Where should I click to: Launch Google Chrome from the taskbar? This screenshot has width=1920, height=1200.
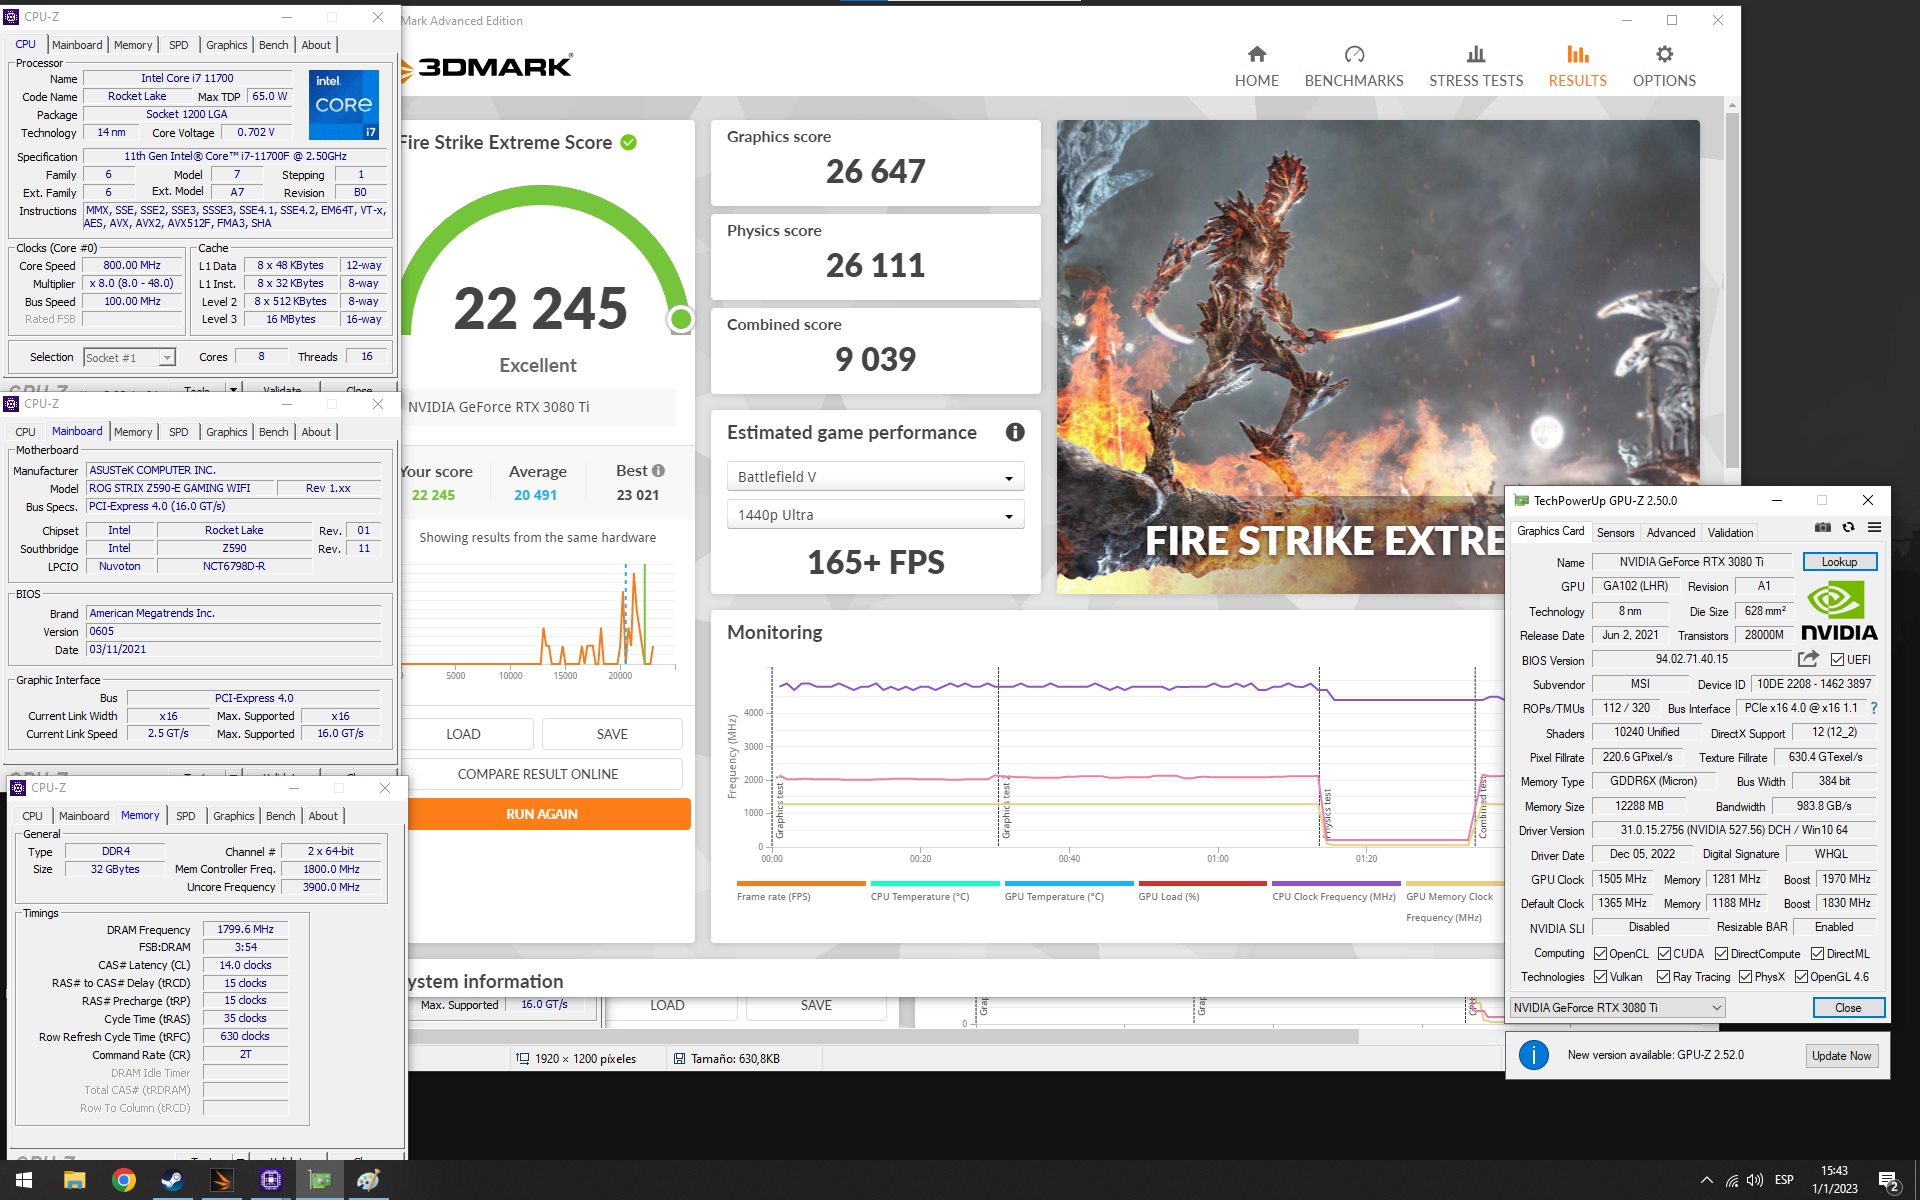point(123,1180)
